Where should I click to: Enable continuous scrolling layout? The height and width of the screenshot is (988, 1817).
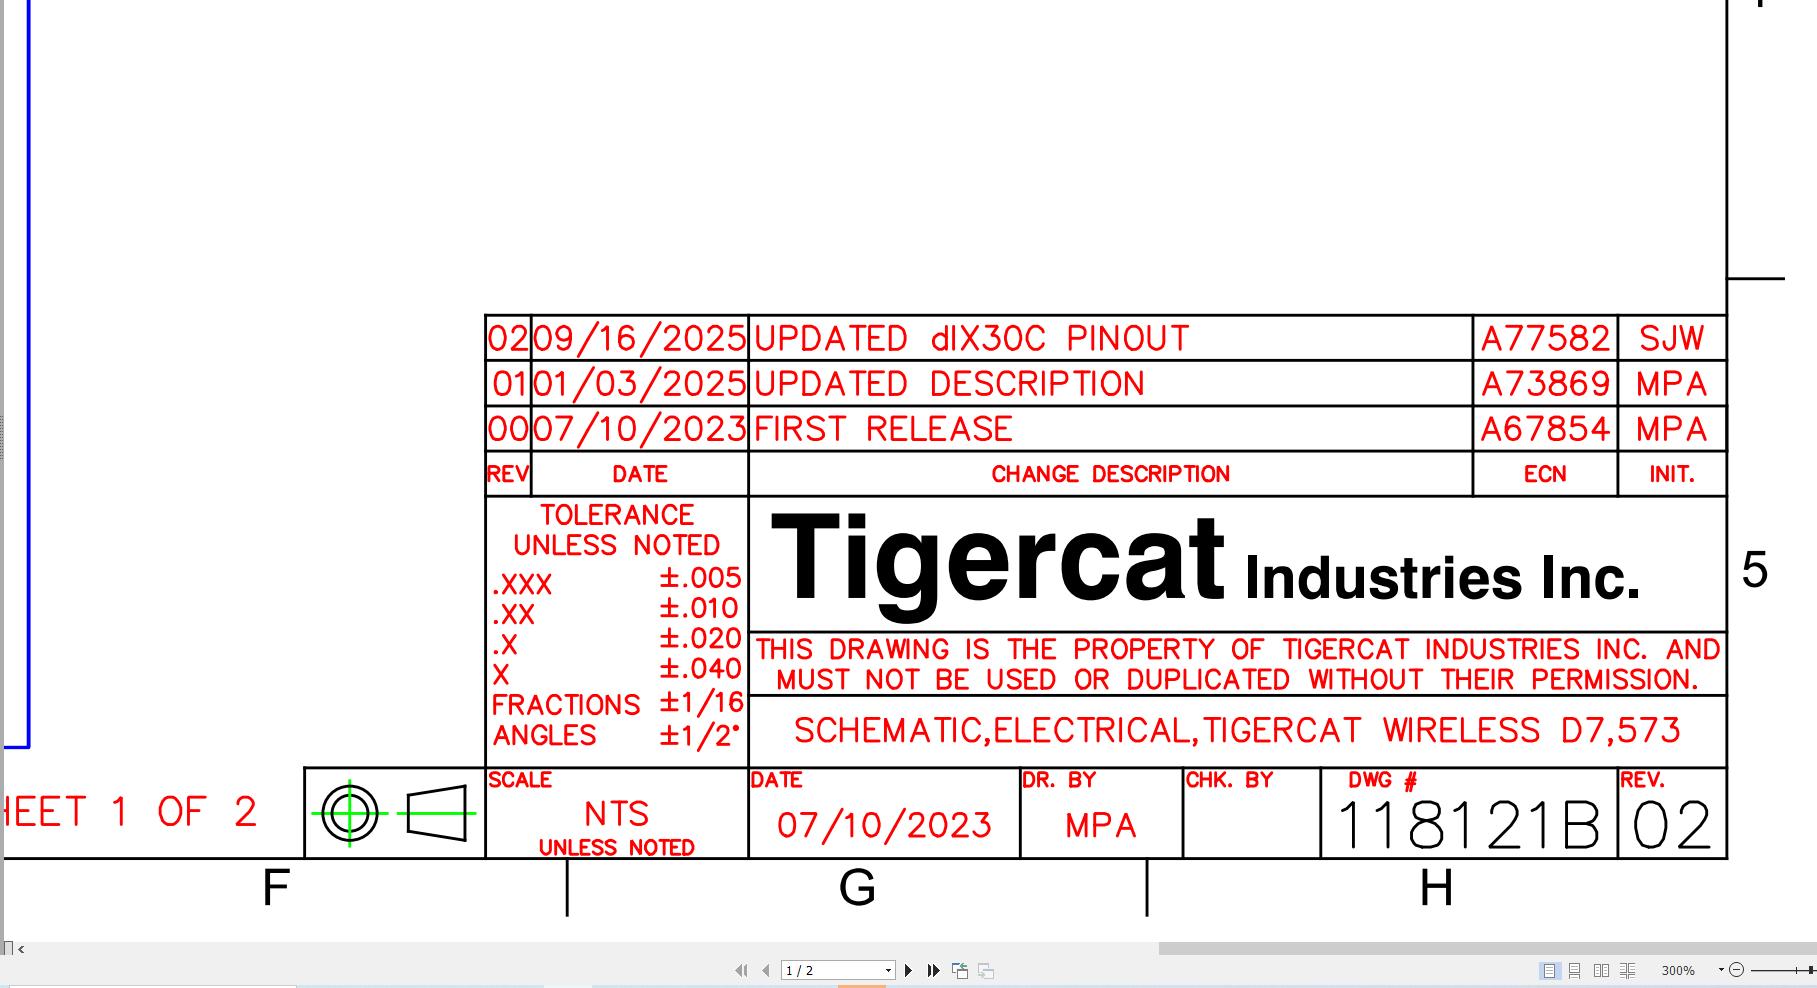(1576, 970)
